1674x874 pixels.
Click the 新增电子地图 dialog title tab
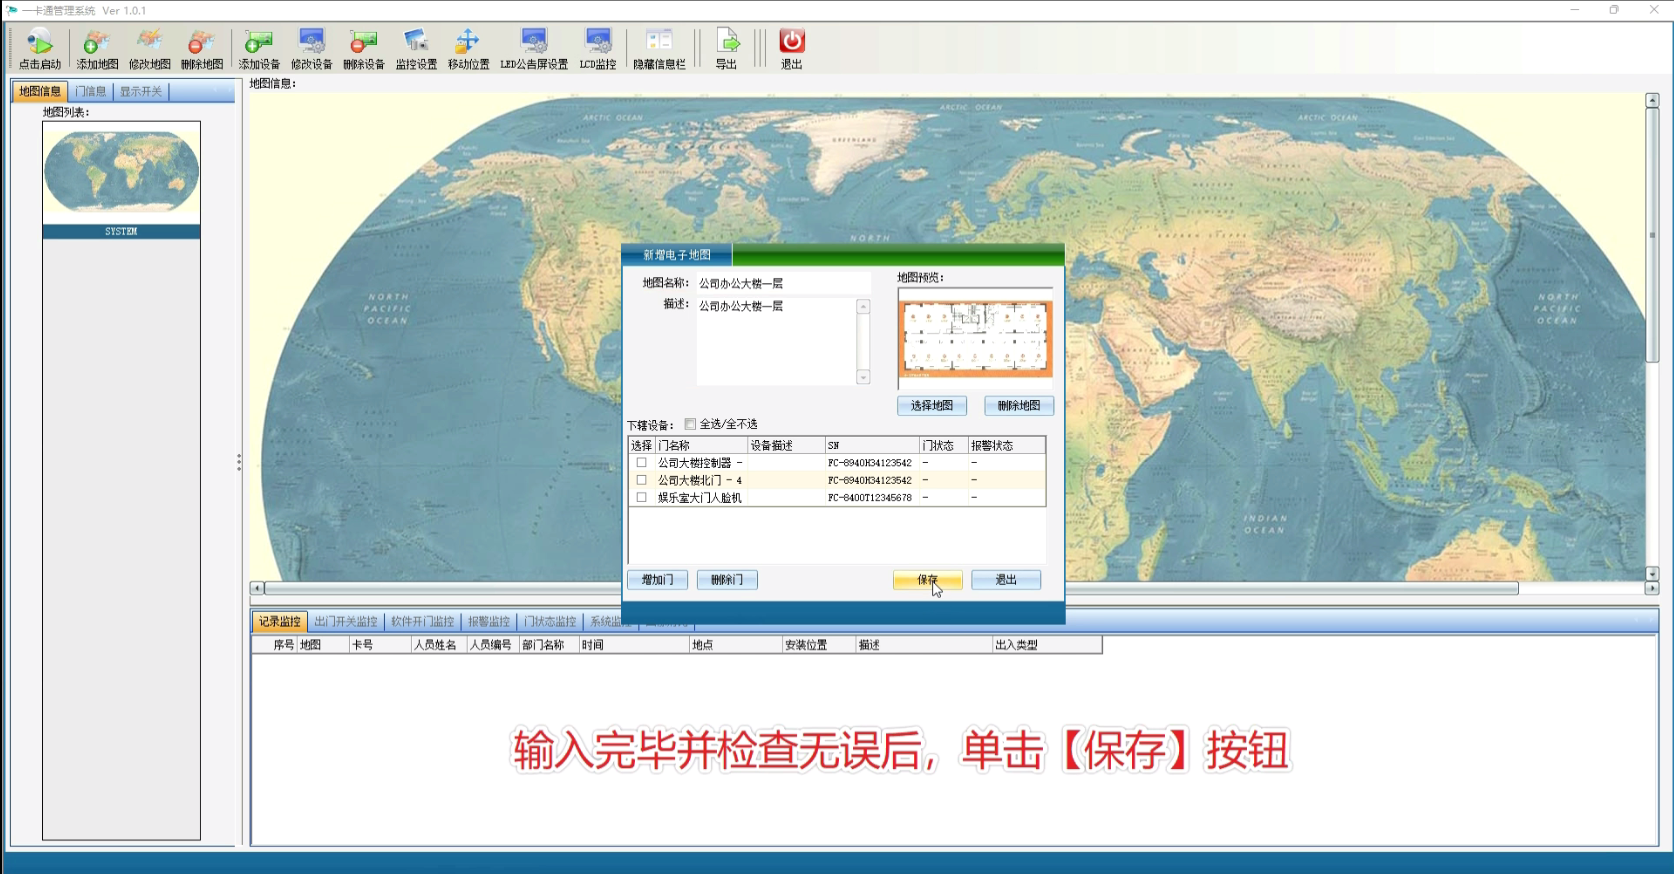[x=677, y=255]
